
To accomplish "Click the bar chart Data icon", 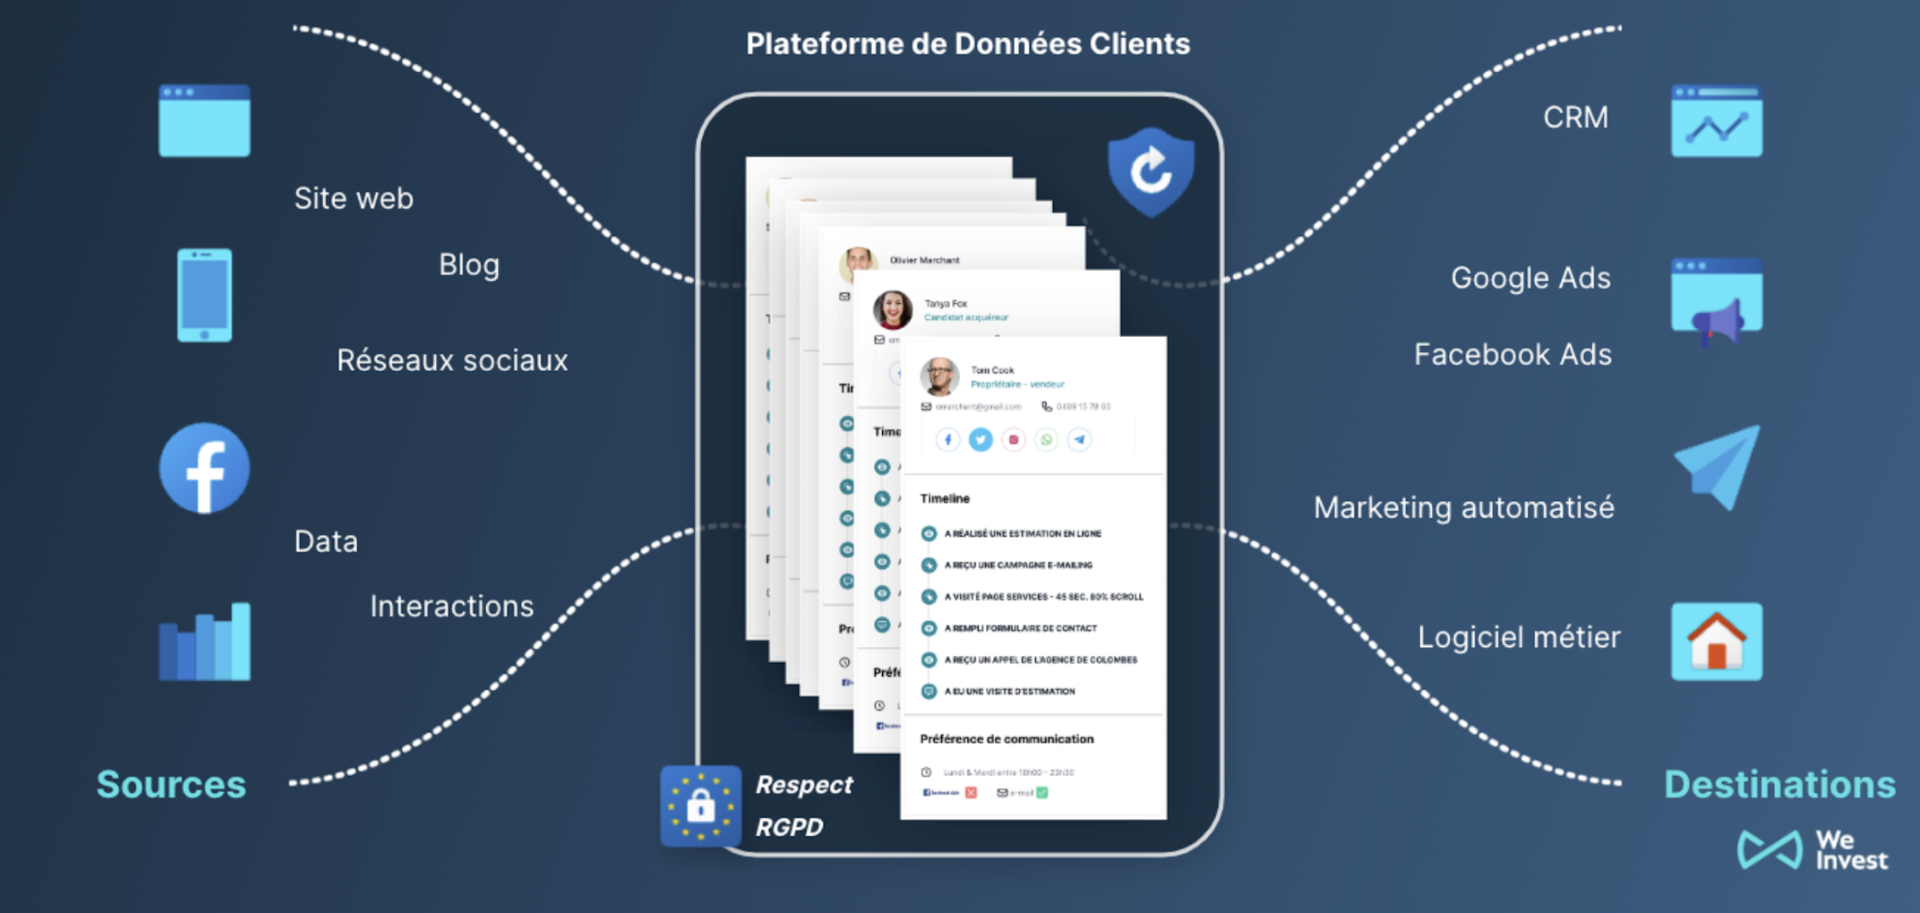I will pyautogui.click(x=204, y=642).
